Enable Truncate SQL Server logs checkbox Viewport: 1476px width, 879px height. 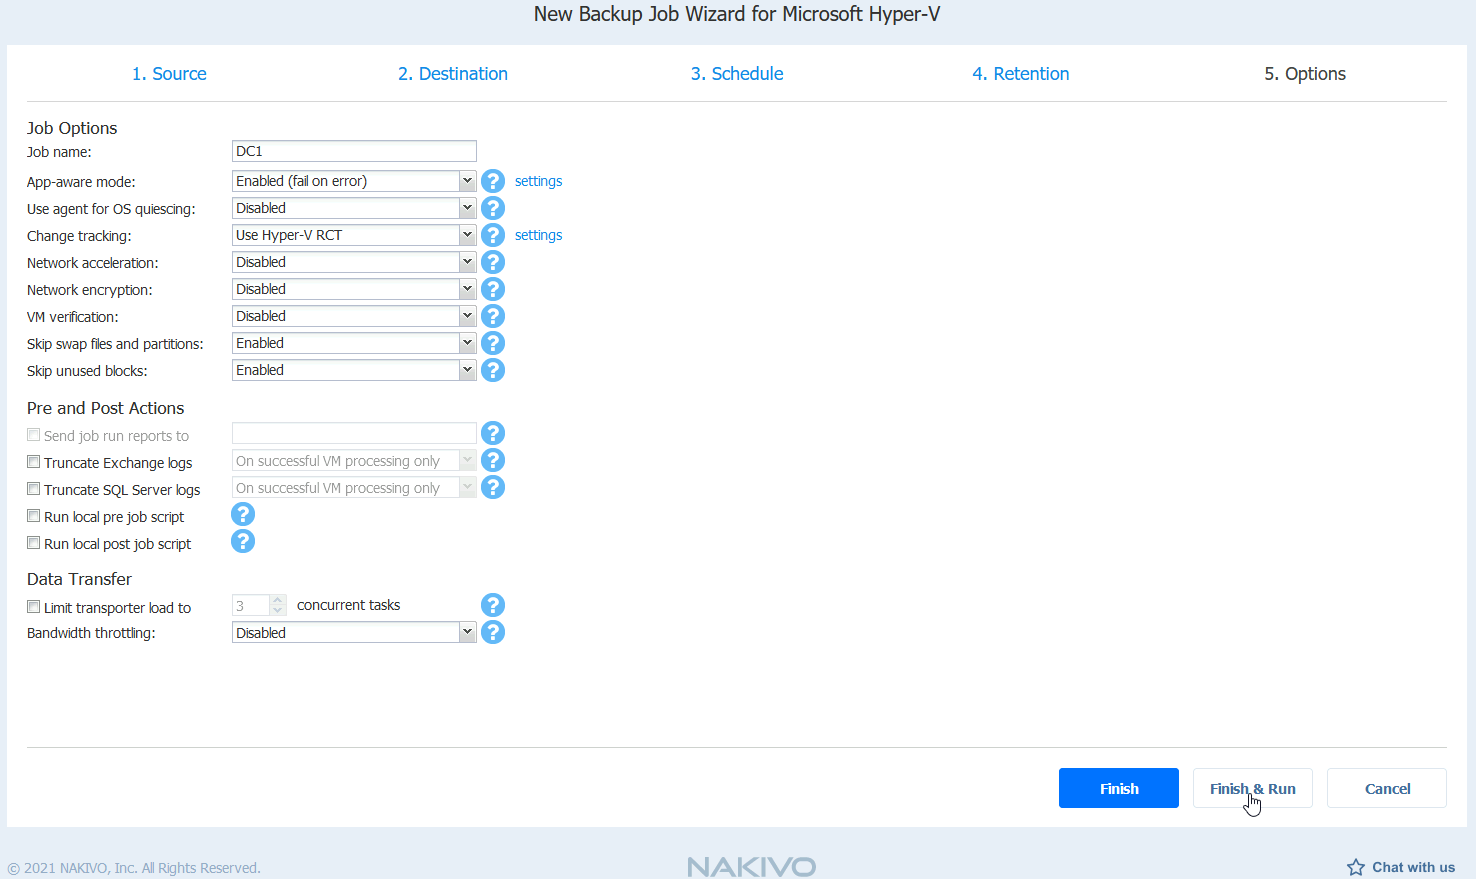(34, 489)
